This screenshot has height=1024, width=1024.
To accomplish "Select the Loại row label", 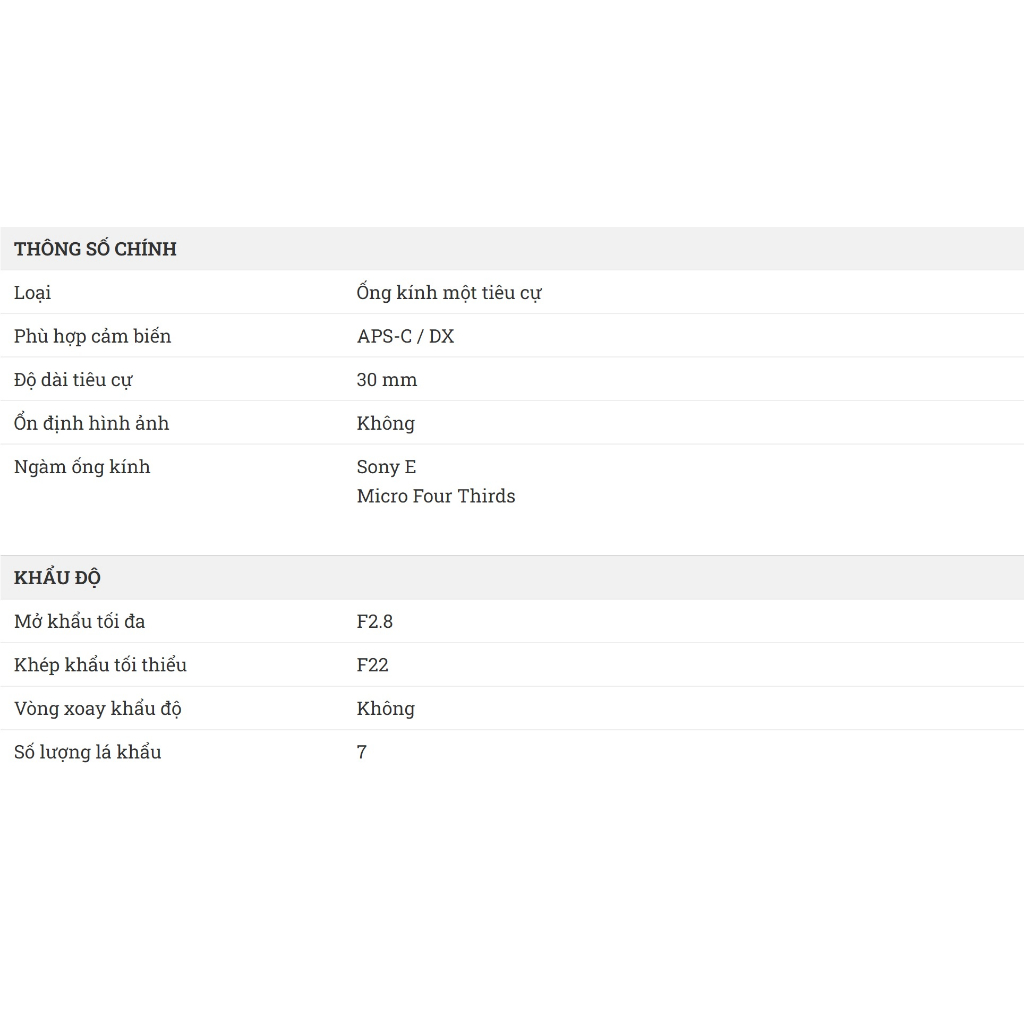I will [x=32, y=293].
